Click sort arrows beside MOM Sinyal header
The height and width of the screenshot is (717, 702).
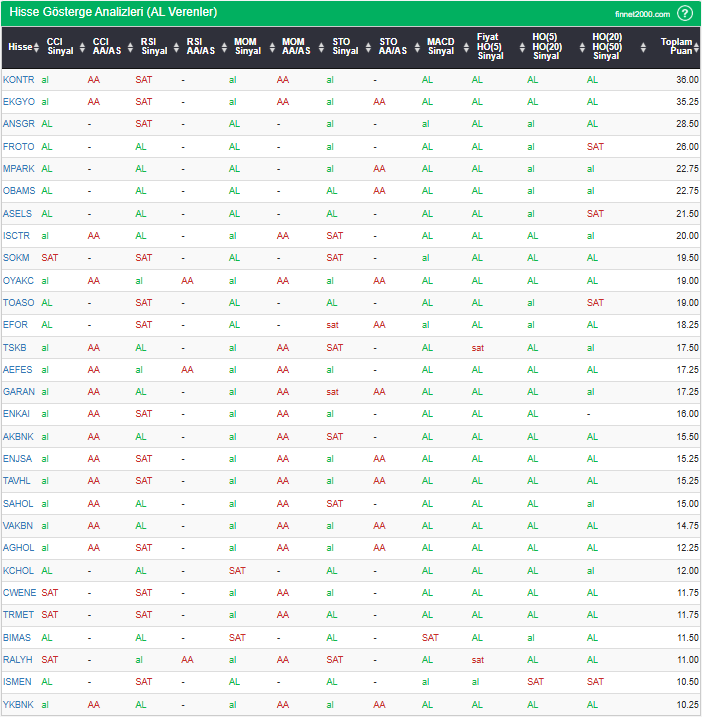click(x=271, y=47)
